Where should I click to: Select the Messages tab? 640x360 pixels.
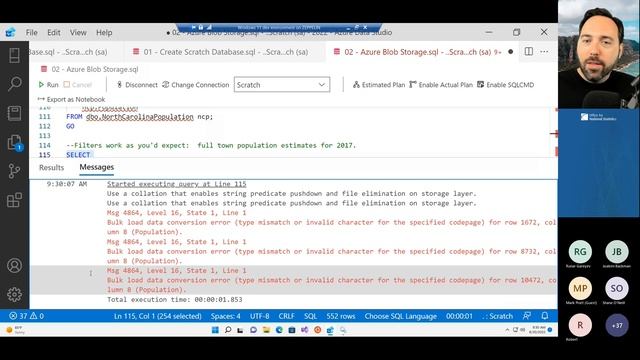click(x=97, y=167)
